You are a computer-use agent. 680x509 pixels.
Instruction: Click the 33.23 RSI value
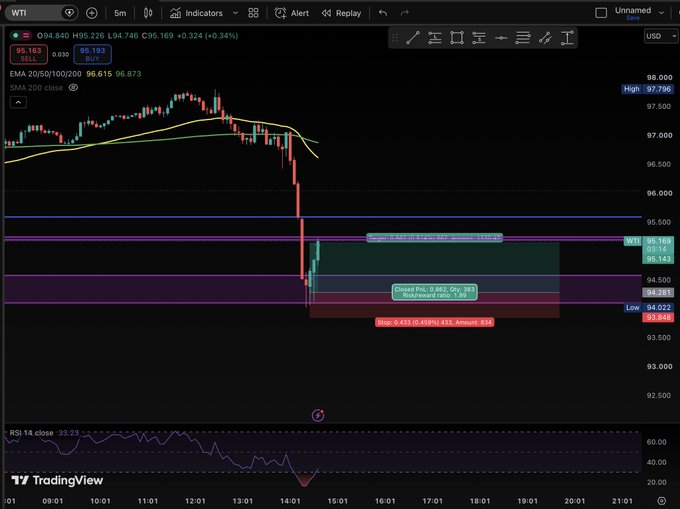tap(69, 433)
